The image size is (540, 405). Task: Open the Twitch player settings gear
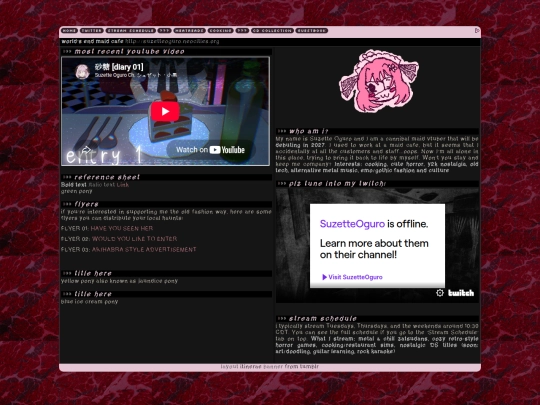[x=440, y=293]
